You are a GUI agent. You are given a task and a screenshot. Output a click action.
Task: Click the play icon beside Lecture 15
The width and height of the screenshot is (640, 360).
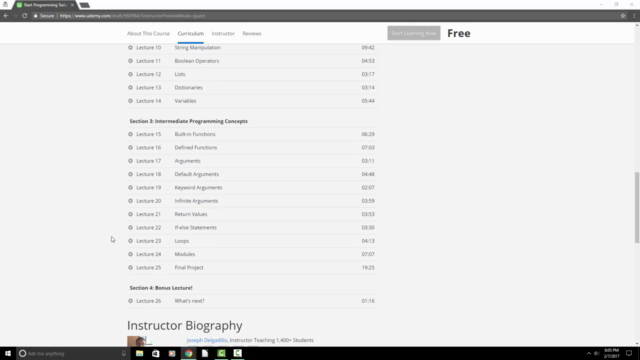click(x=130, y=134)
